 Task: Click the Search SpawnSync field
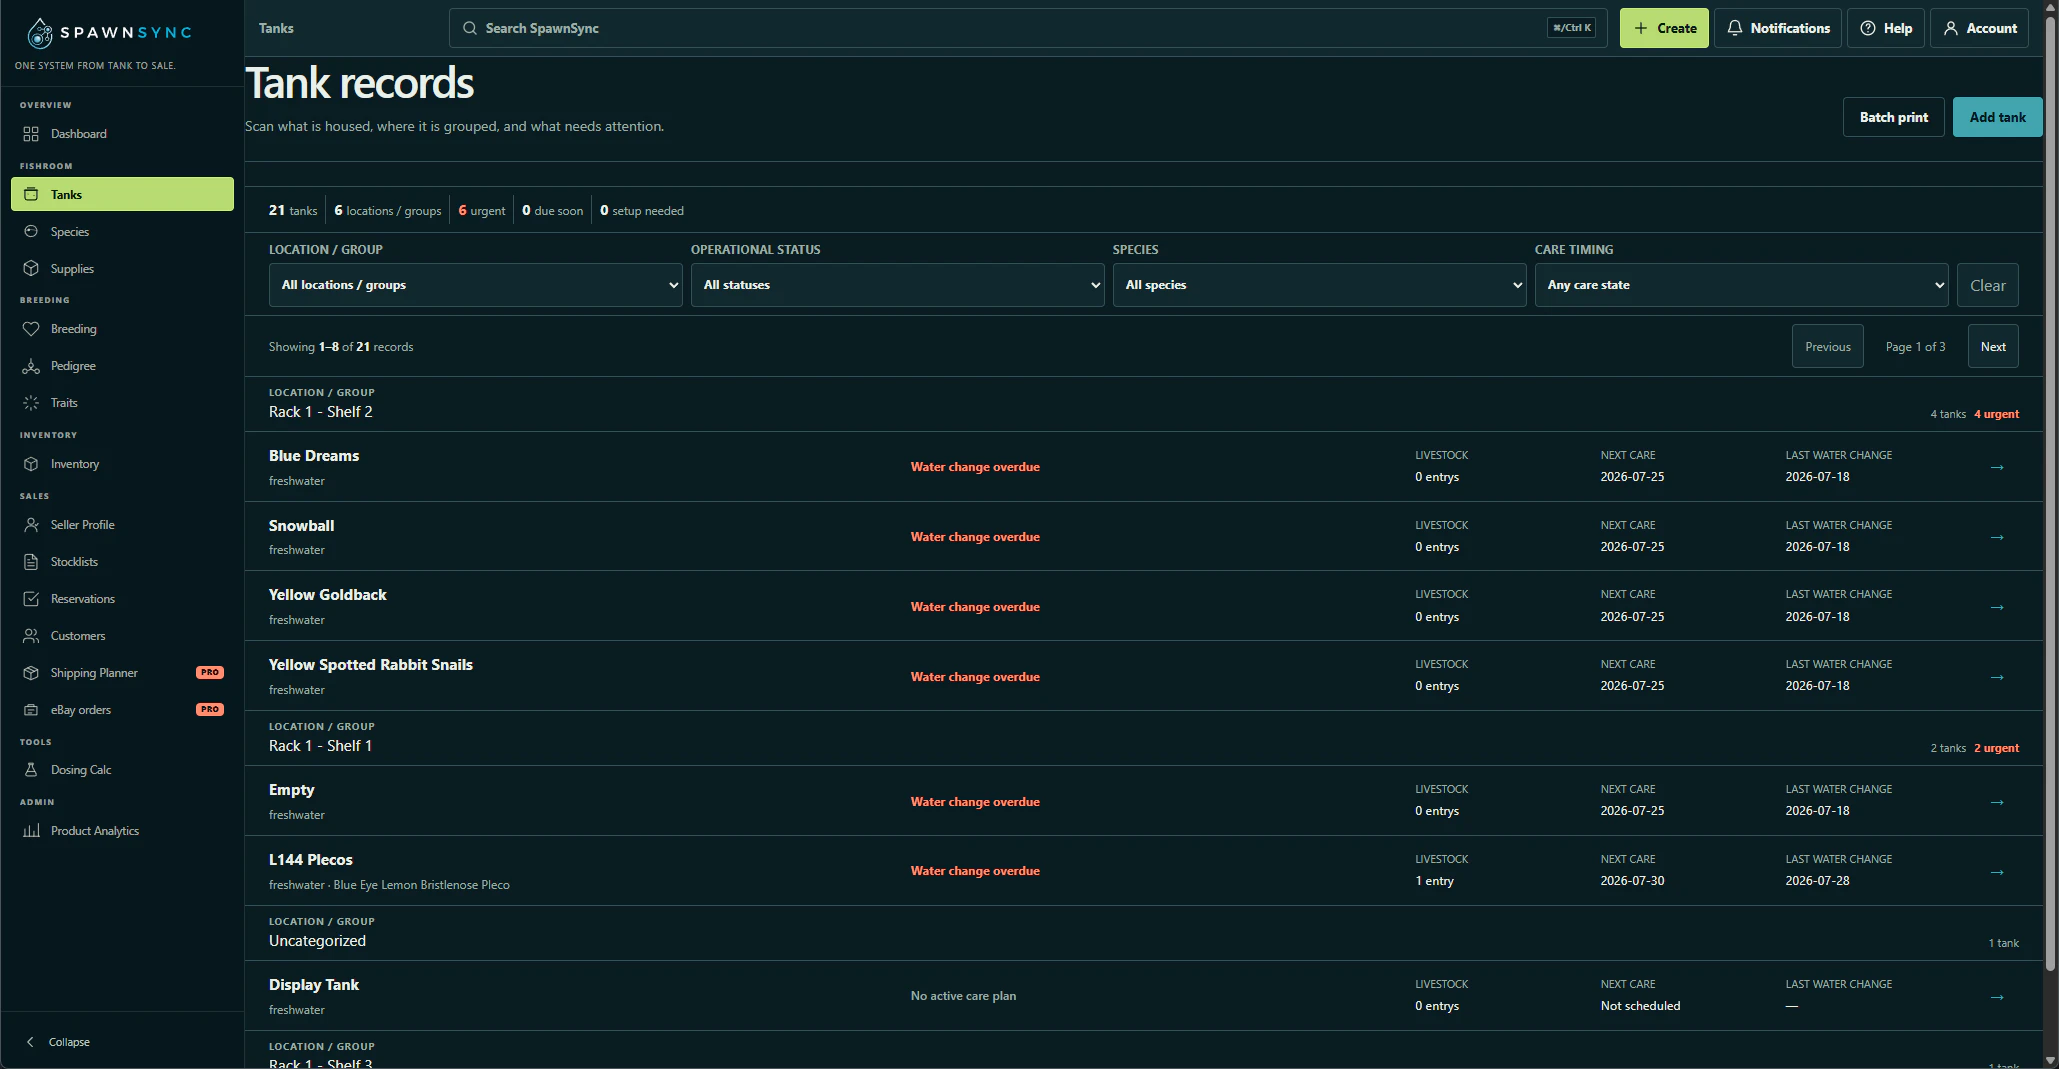pos(1028,28)
